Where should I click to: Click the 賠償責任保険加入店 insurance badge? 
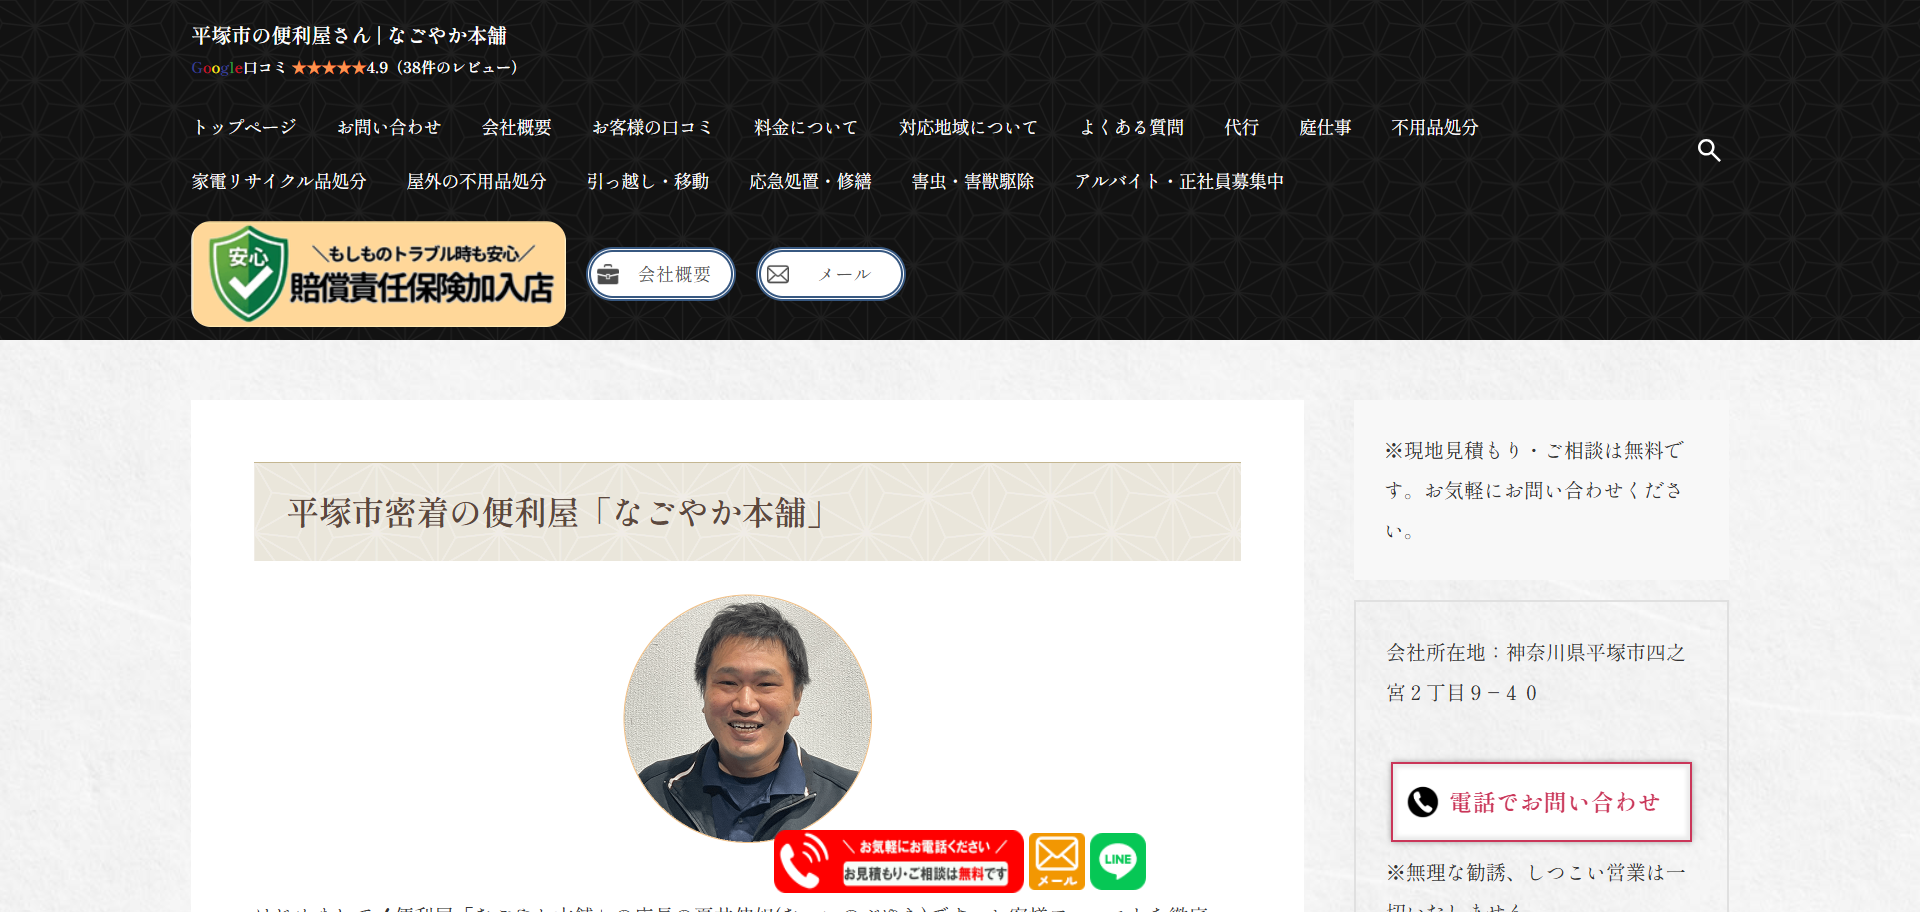coord(378,274)
